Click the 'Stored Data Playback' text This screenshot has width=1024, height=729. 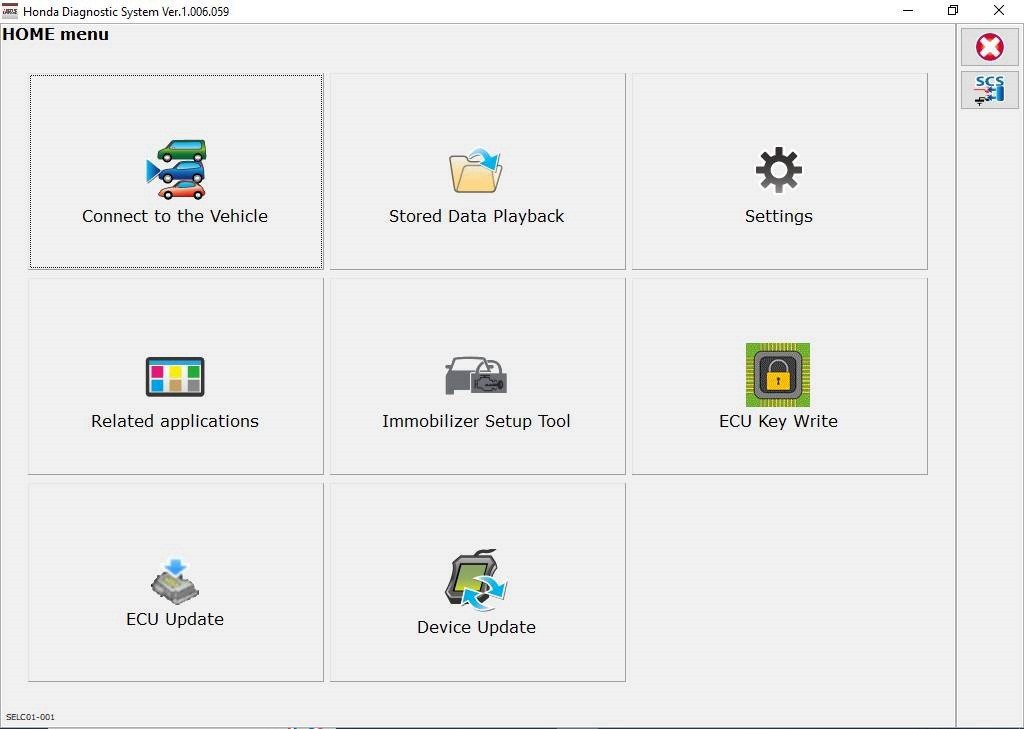click(x=476, y=216)
